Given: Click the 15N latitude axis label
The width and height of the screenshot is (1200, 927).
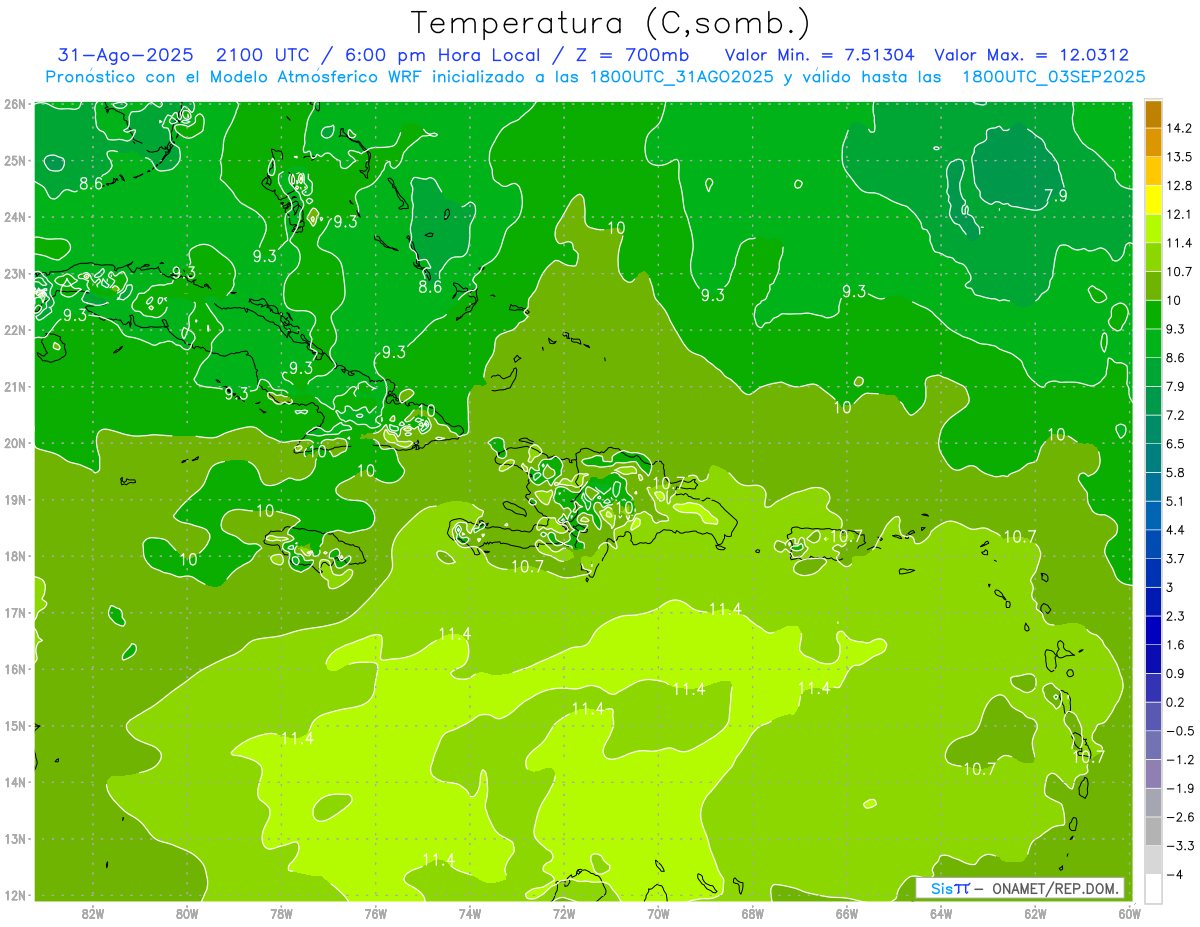Looking at the screenshot, I should coord(14,726).
